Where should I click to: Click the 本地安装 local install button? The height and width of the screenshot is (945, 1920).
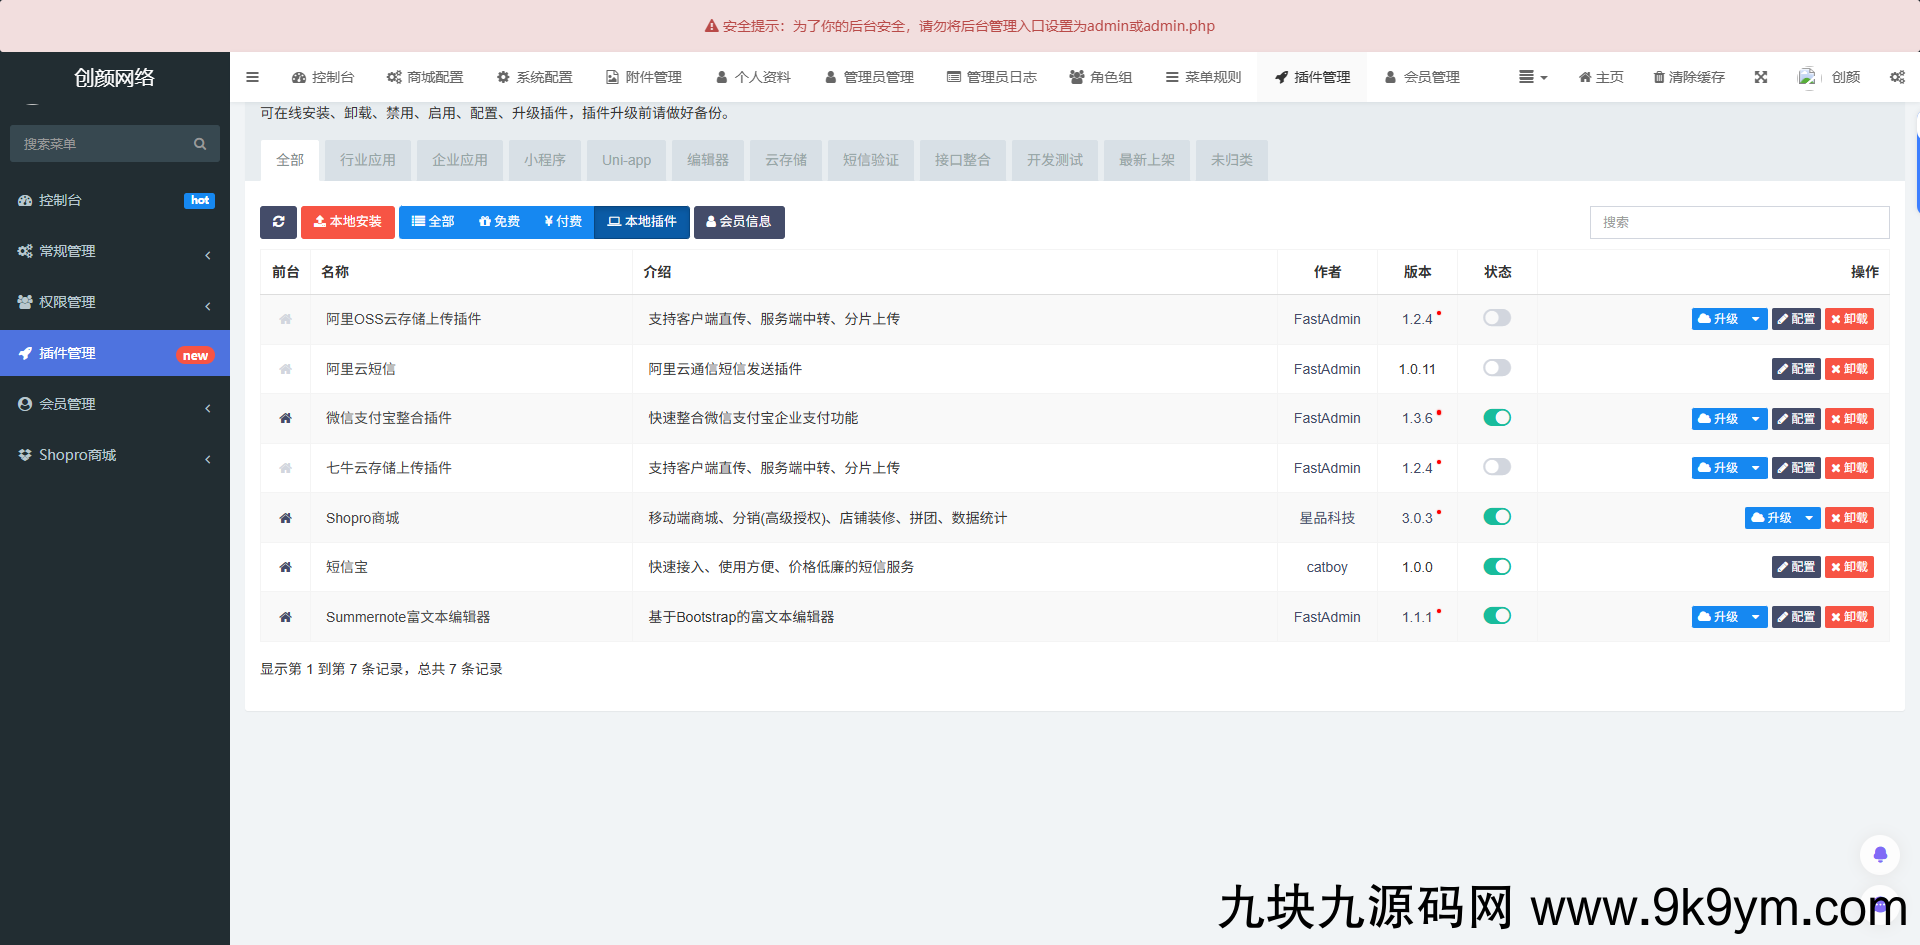(x=347, y=222)
